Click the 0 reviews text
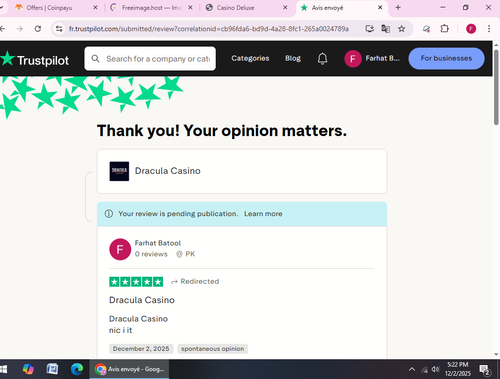 tap(151, 254)
